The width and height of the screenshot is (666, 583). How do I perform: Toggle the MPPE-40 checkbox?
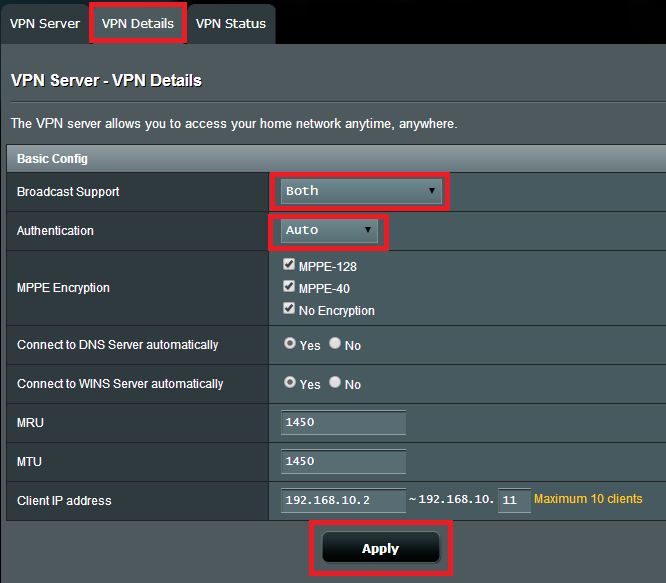click(x=289, y=287)
